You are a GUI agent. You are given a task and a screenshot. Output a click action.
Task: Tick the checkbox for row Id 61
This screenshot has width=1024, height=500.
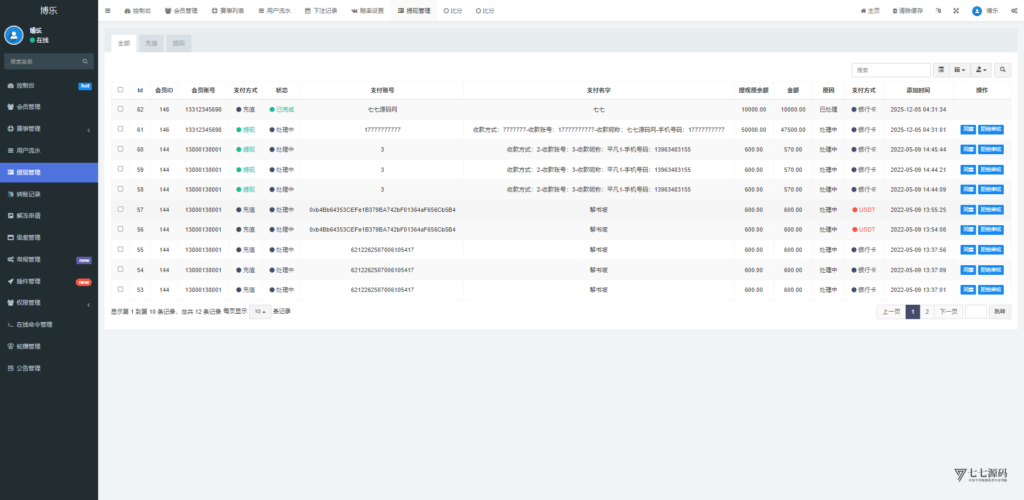point(120,129)
